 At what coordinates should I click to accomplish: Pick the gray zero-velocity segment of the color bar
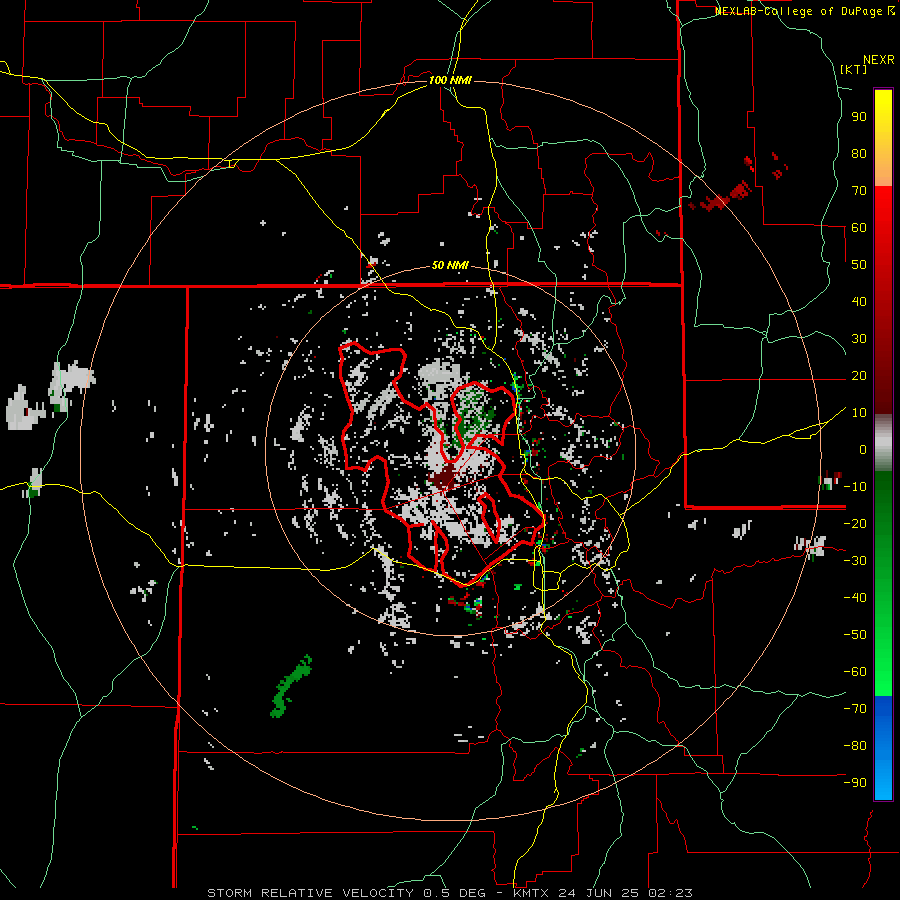point(883,443)
